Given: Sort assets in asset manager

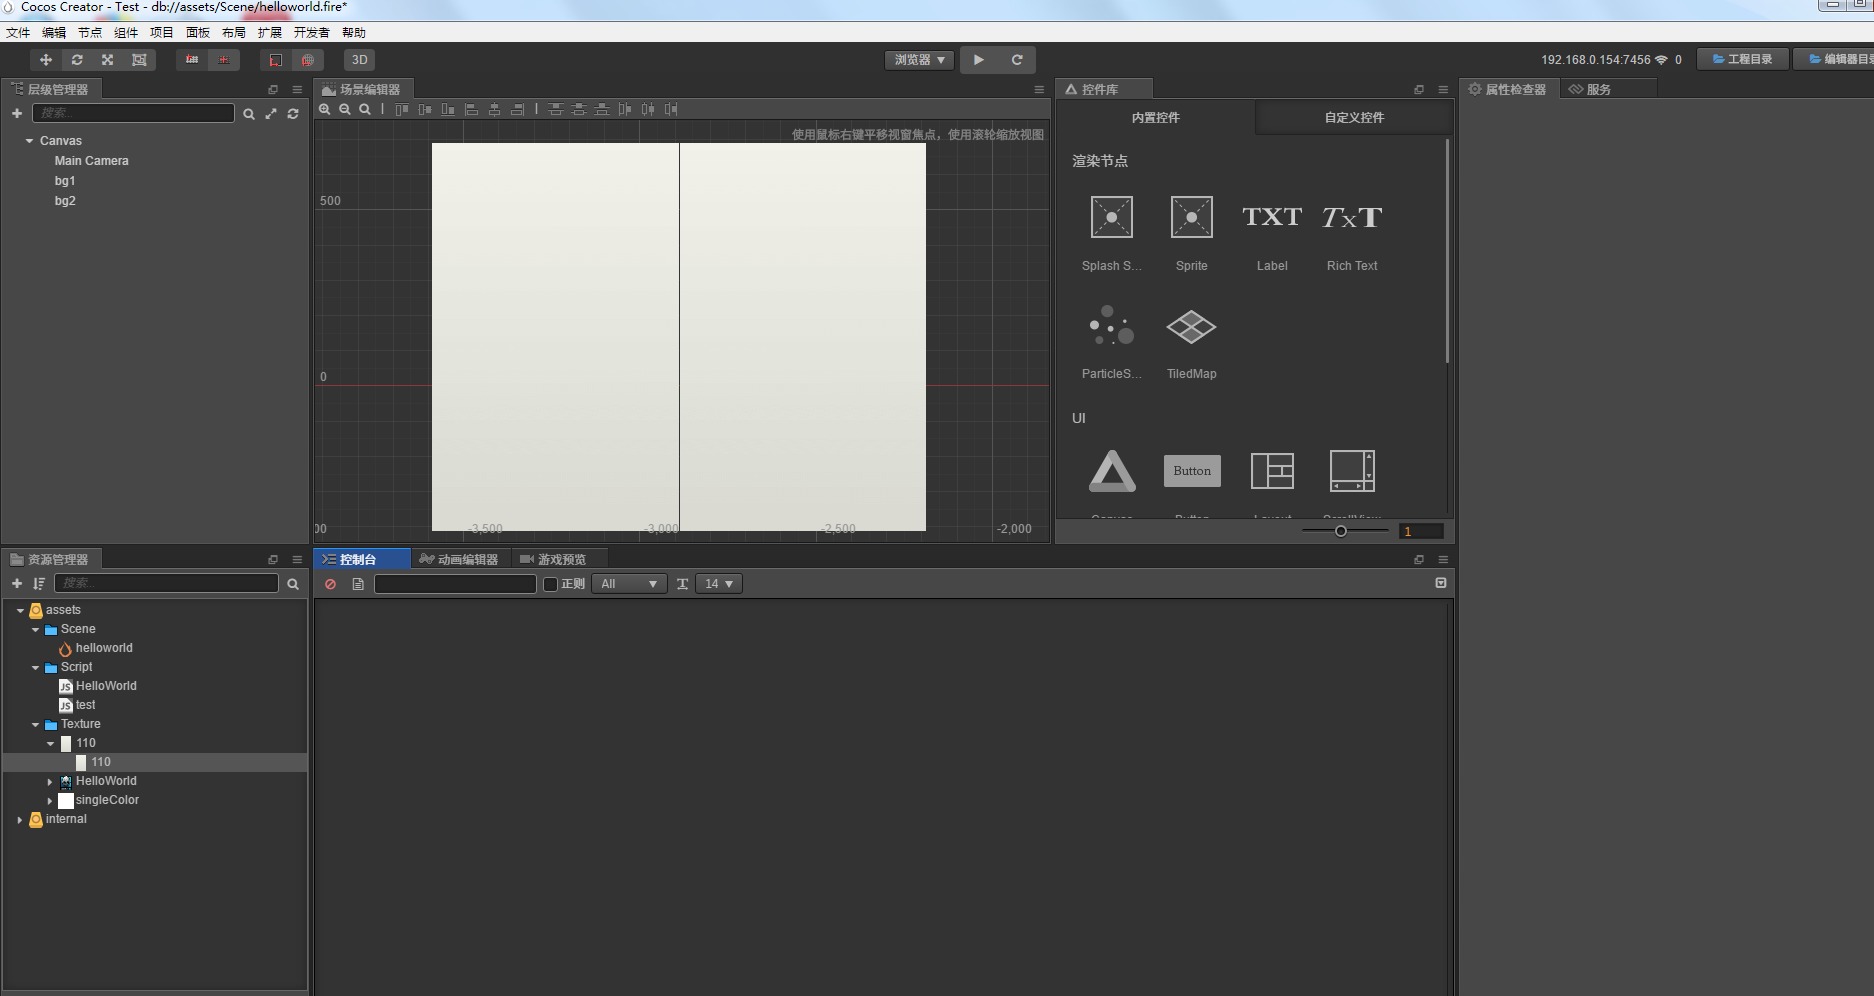Looking at the screenshot, I should click(39, 583).
